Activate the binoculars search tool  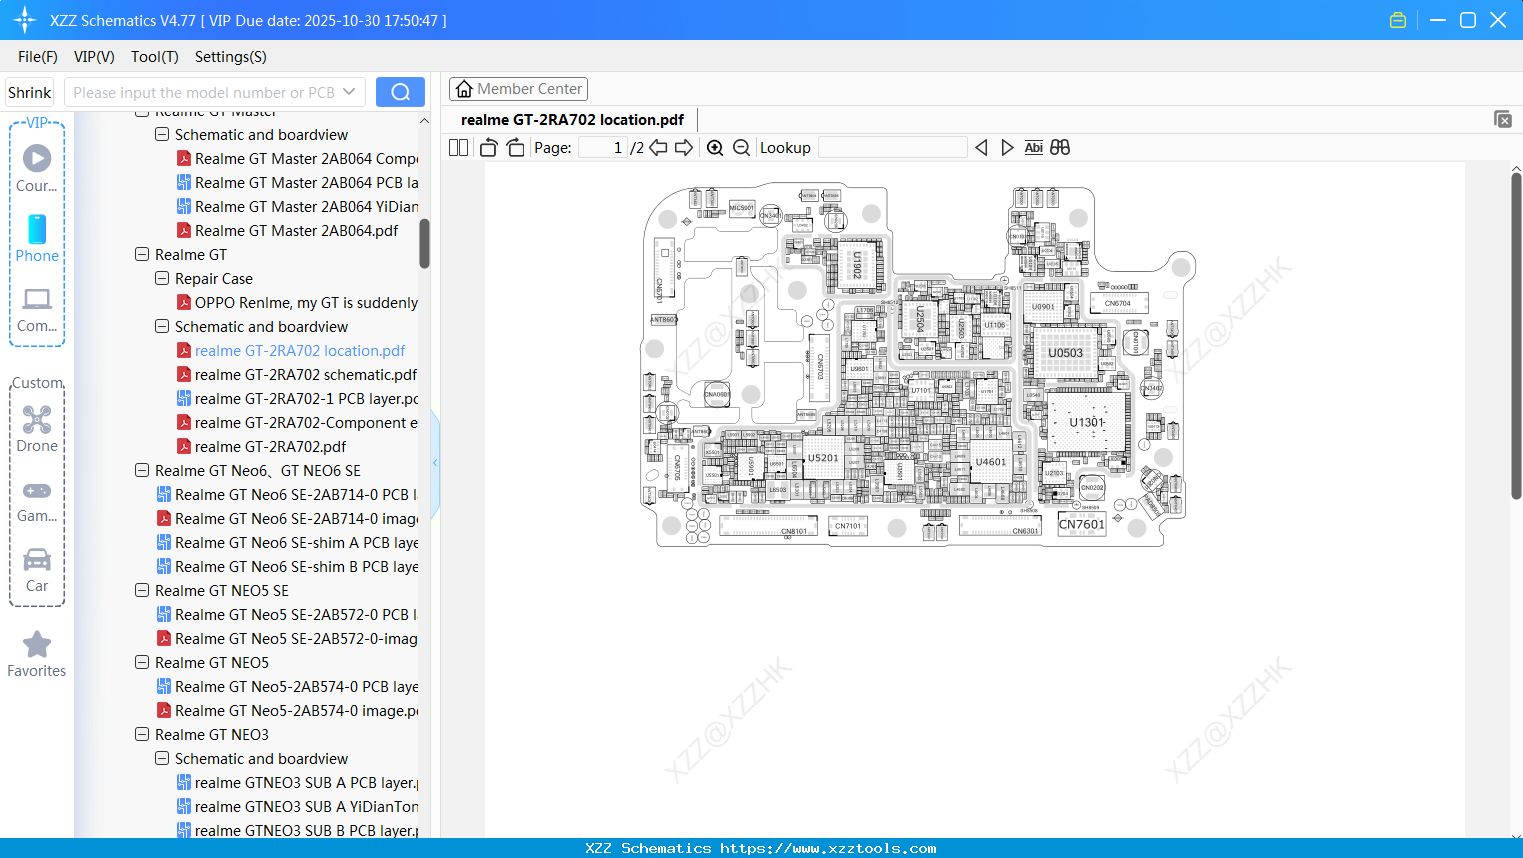click(1060, 147)
